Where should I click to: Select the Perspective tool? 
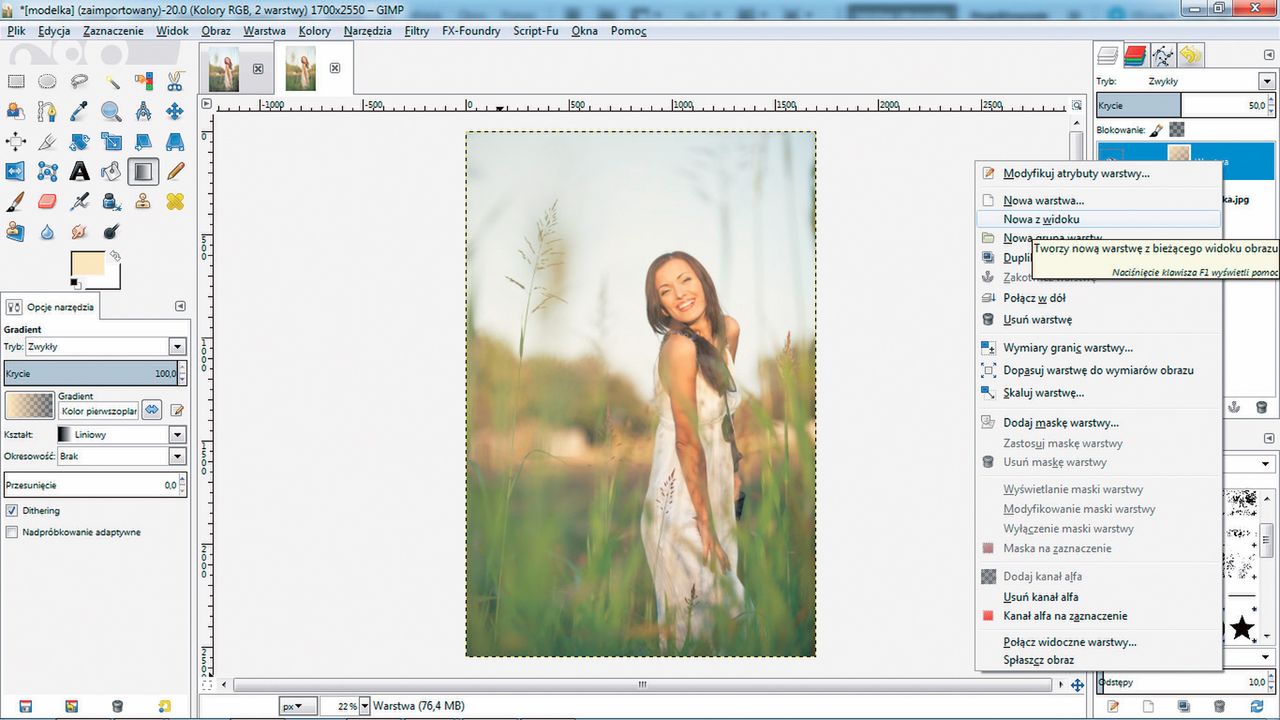point(175,141)
